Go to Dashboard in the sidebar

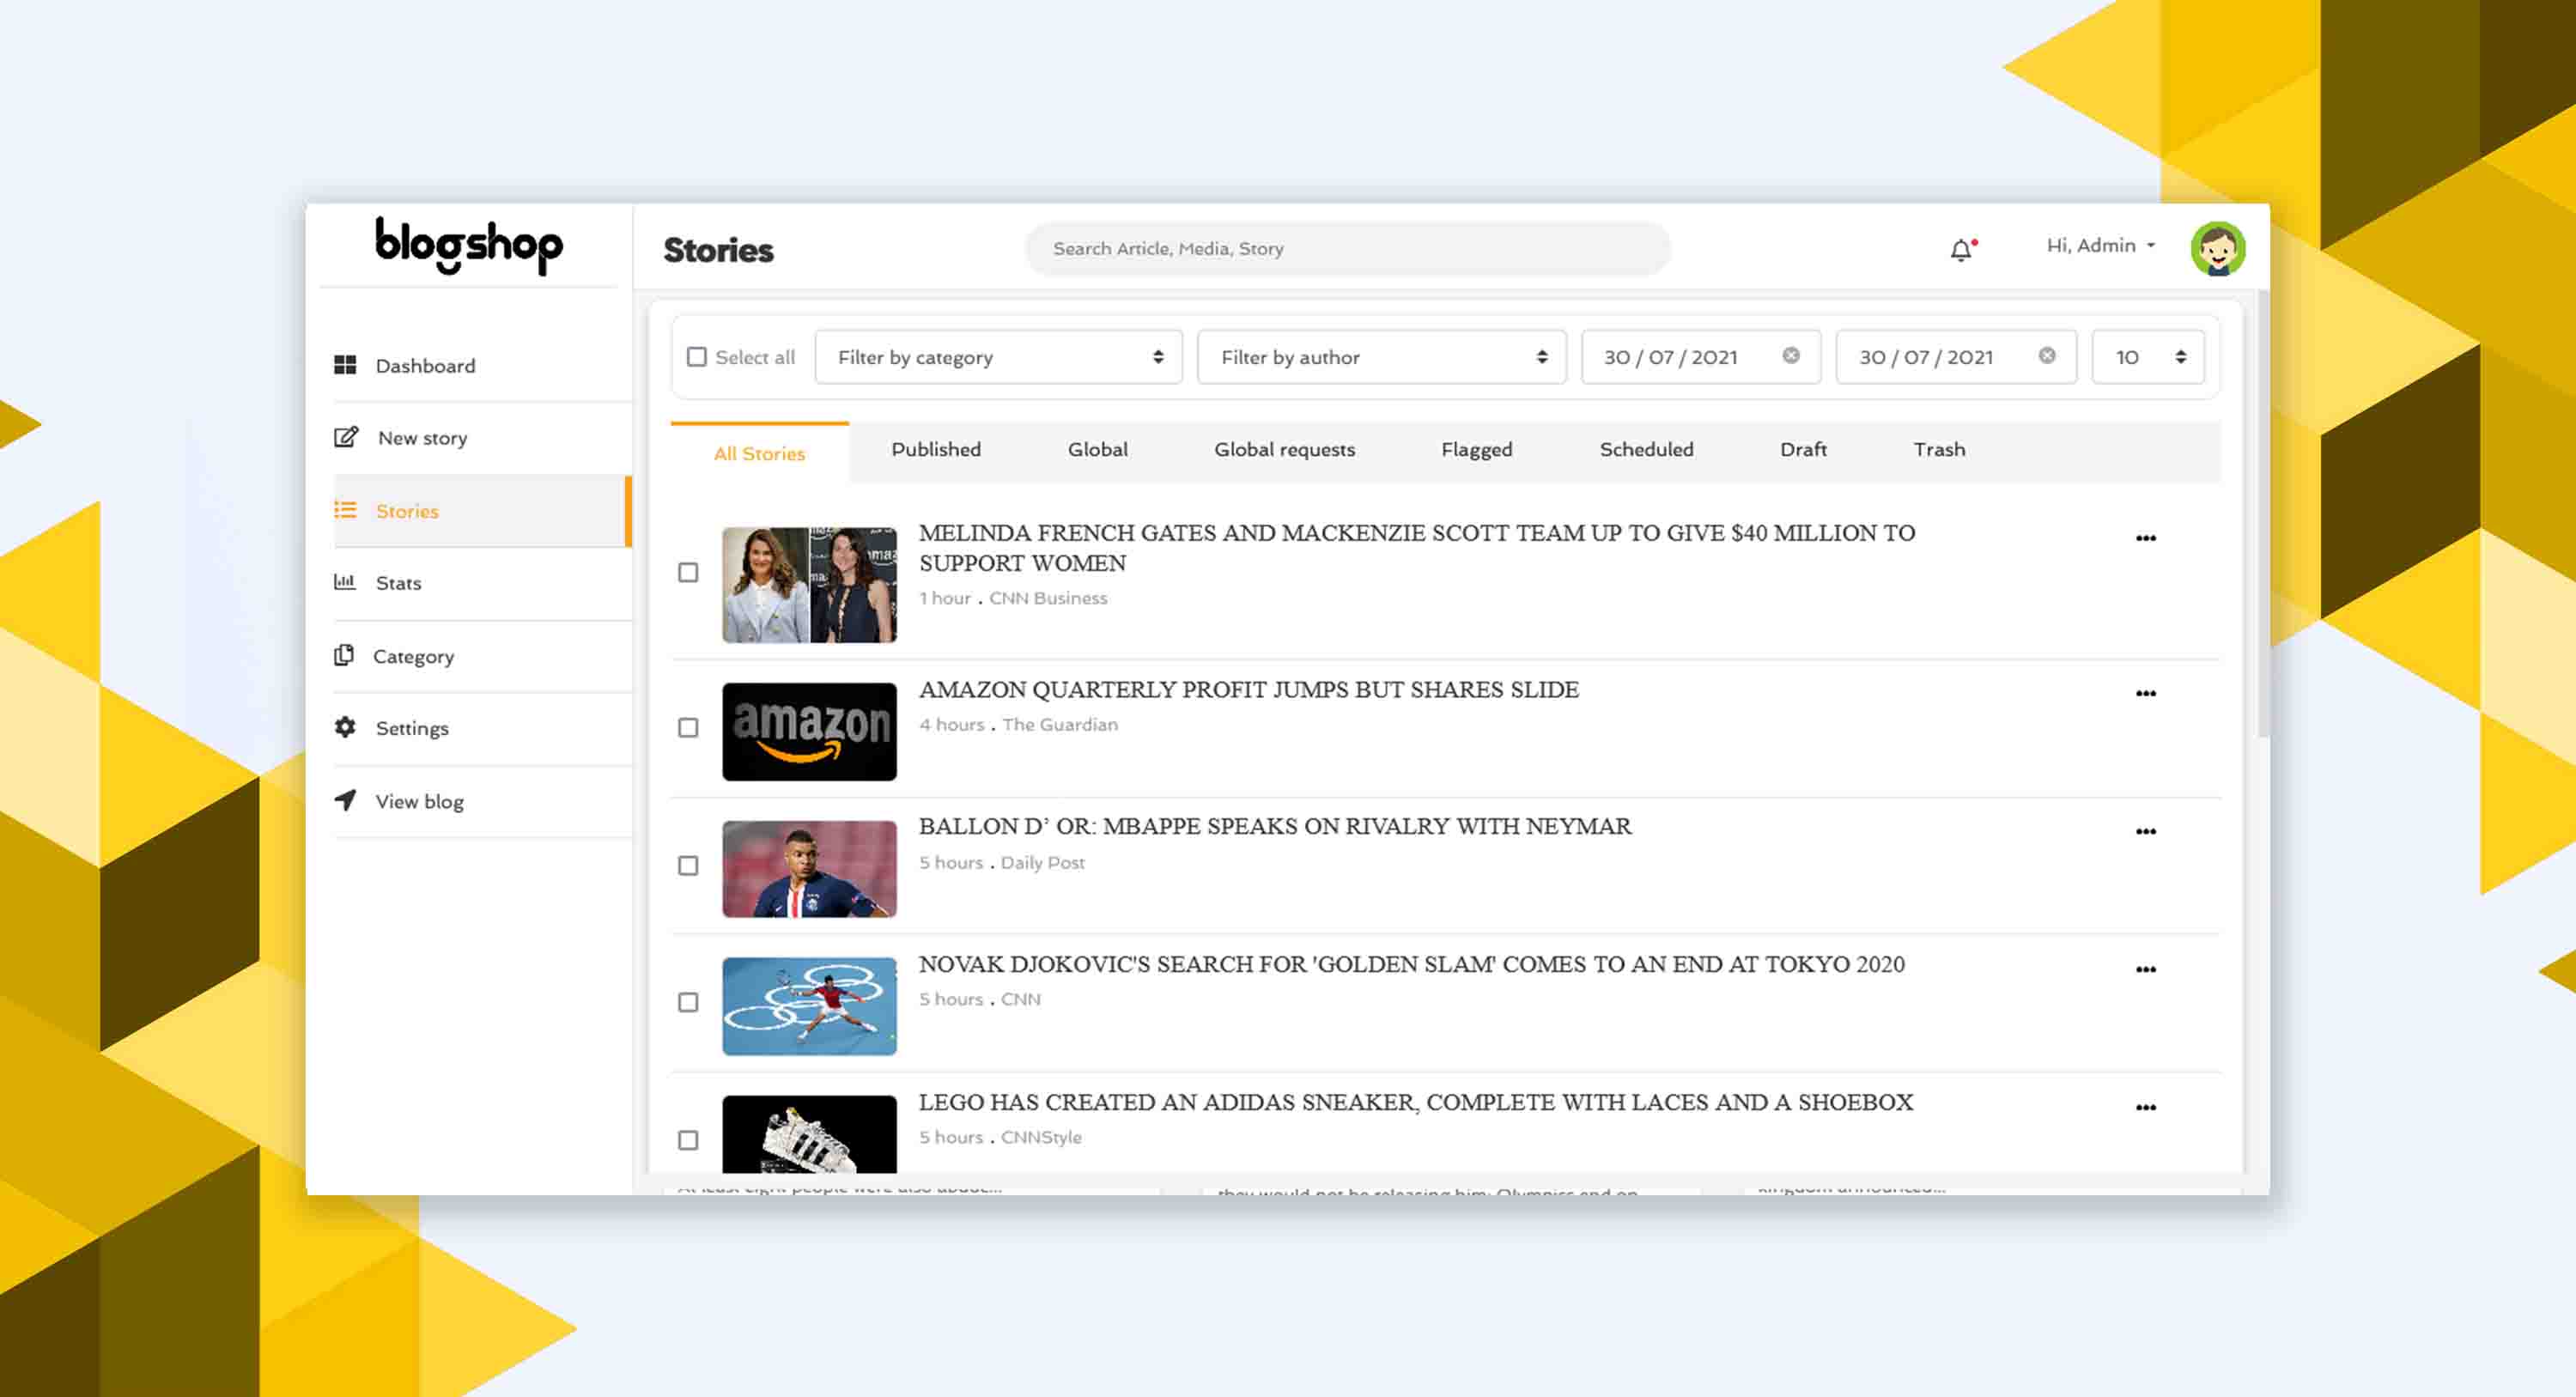tap(482, 365)
